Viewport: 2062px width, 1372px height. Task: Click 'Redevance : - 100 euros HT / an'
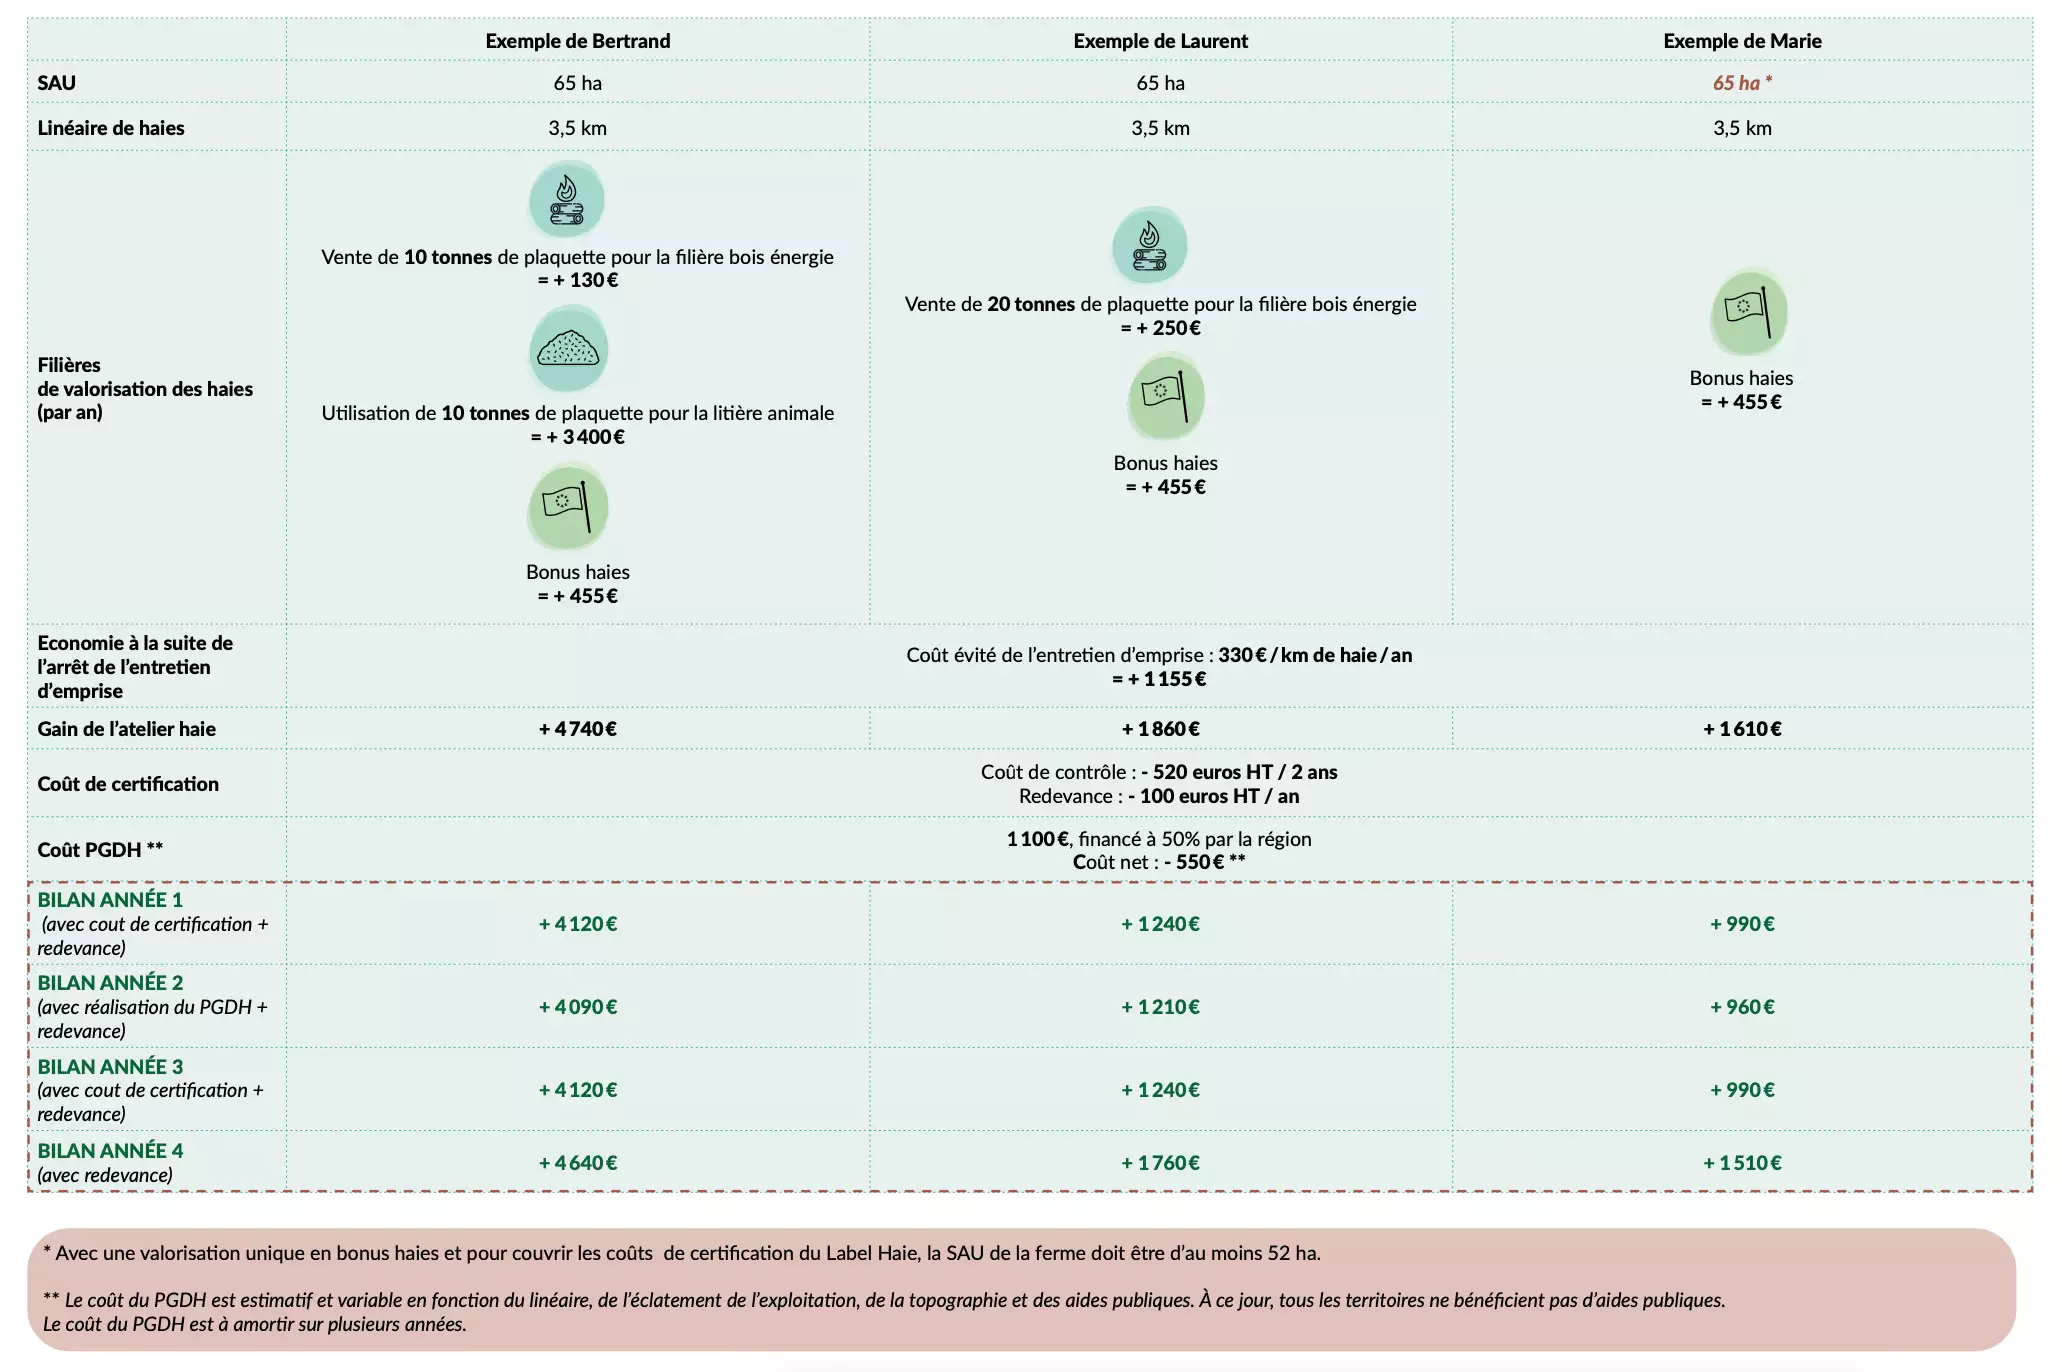1159,796
